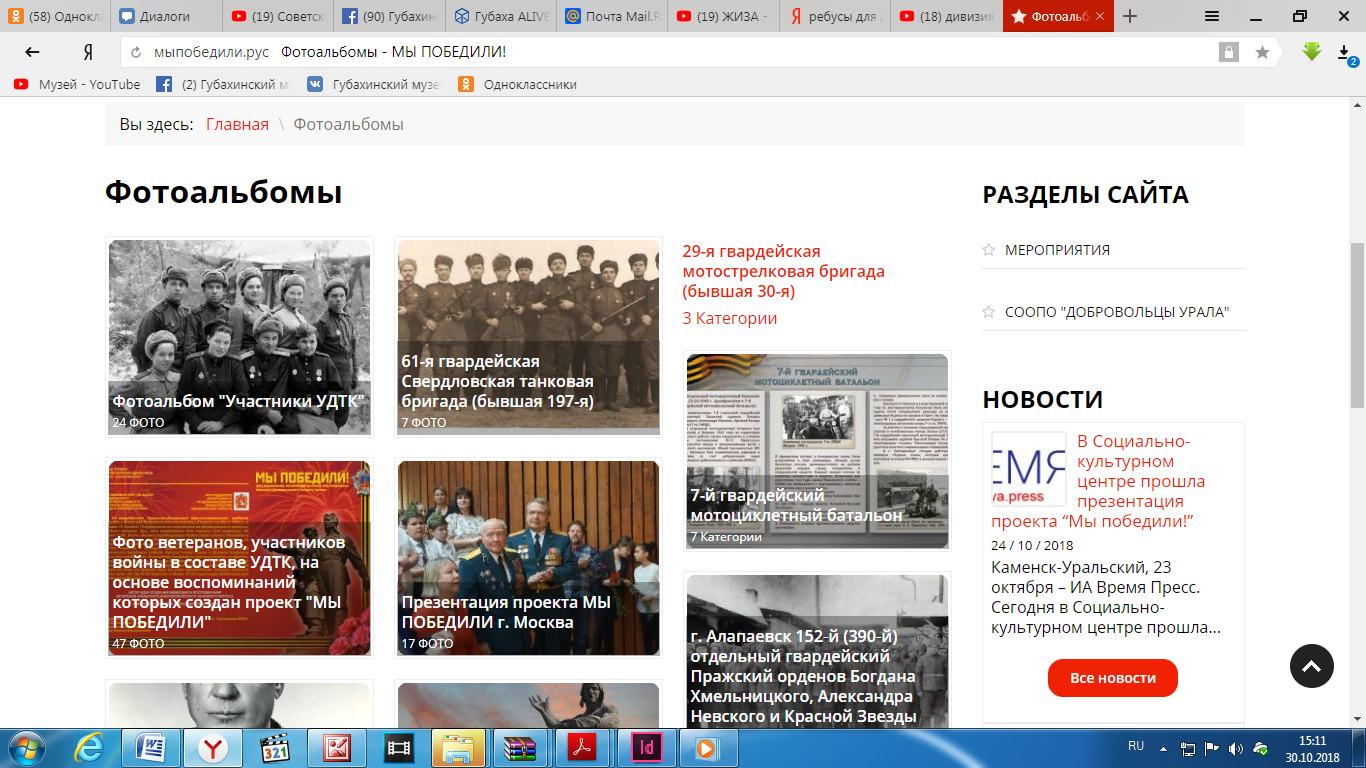Open Презентация проекта МЫ ПОБЕДИЛИ г. Москва album

point(528,558)
